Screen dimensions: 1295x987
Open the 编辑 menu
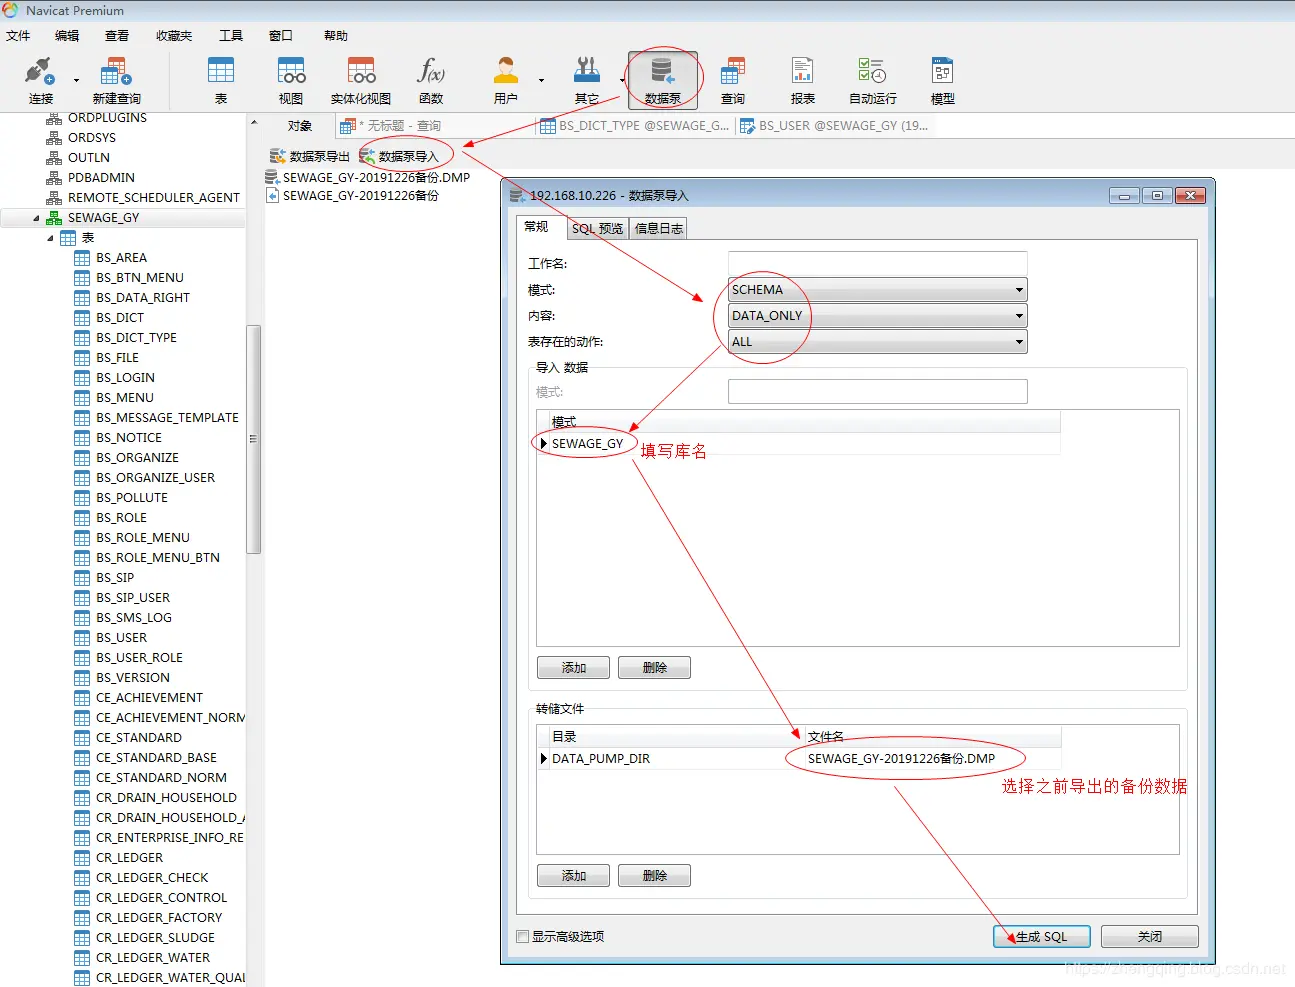pyautogui.click(x=67, y=36)
